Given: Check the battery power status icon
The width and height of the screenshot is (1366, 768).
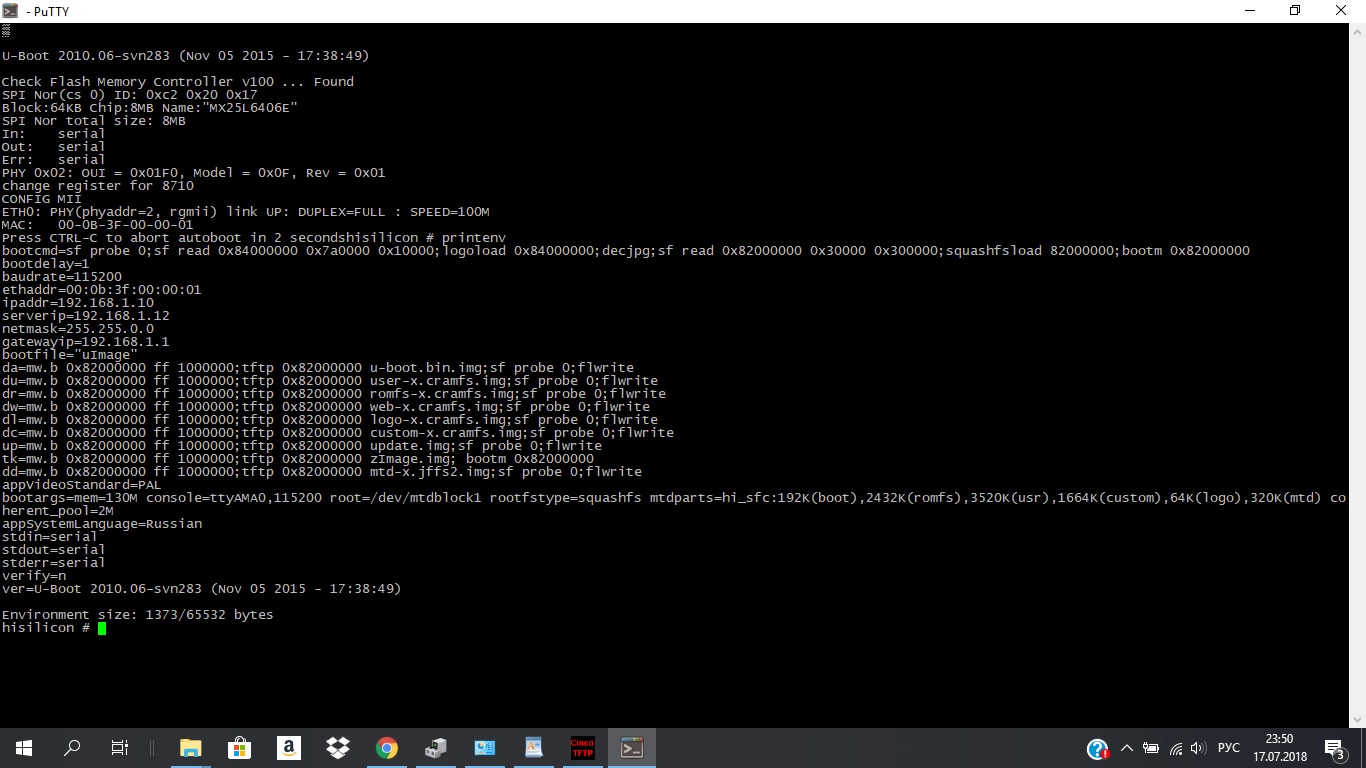Looking at the screenshot, I should [x=1151, y=748].
